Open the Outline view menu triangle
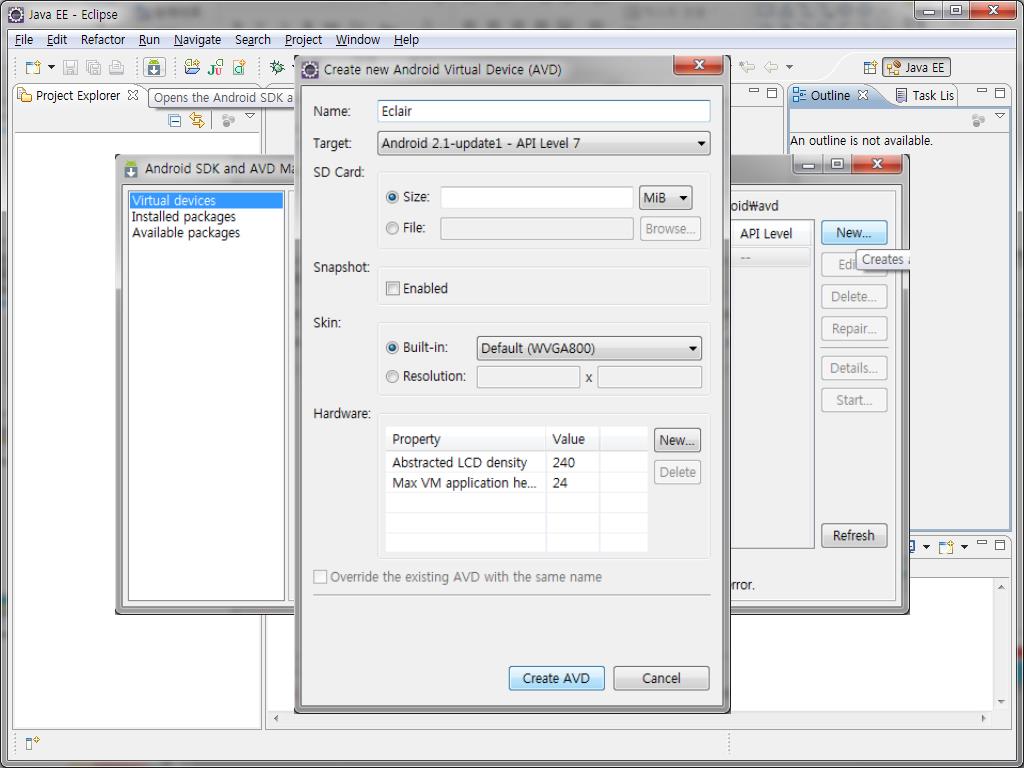 click(x=1000, y=116)
